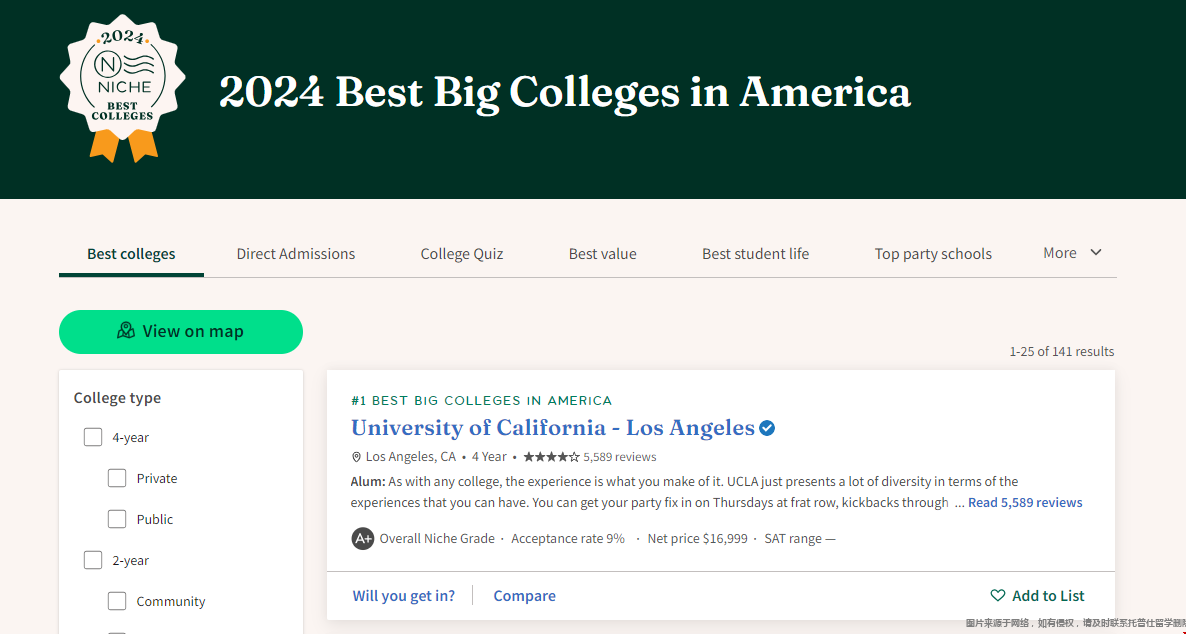This screenshot has height=634, width=1186.
Task: Click the Niche Best Colleges 2024 badge
Action: pos(122,88)
